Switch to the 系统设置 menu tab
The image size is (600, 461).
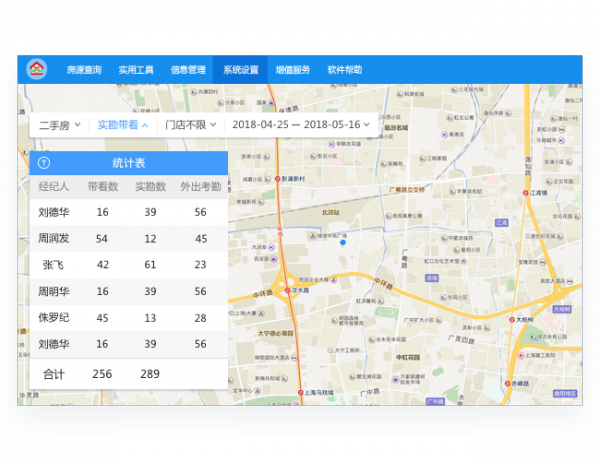[x=240, y=70]
